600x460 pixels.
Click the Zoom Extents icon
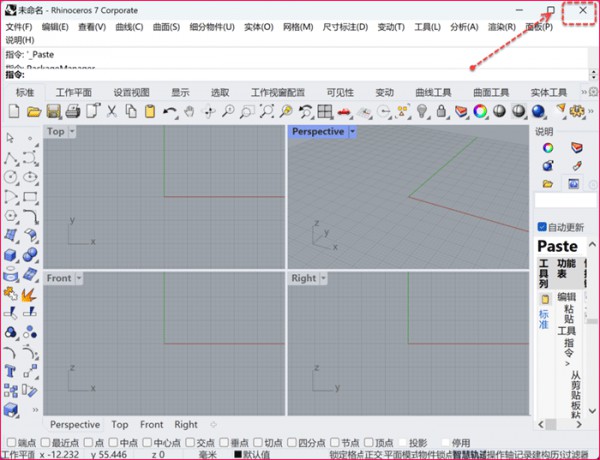click(x=267, y=111)
